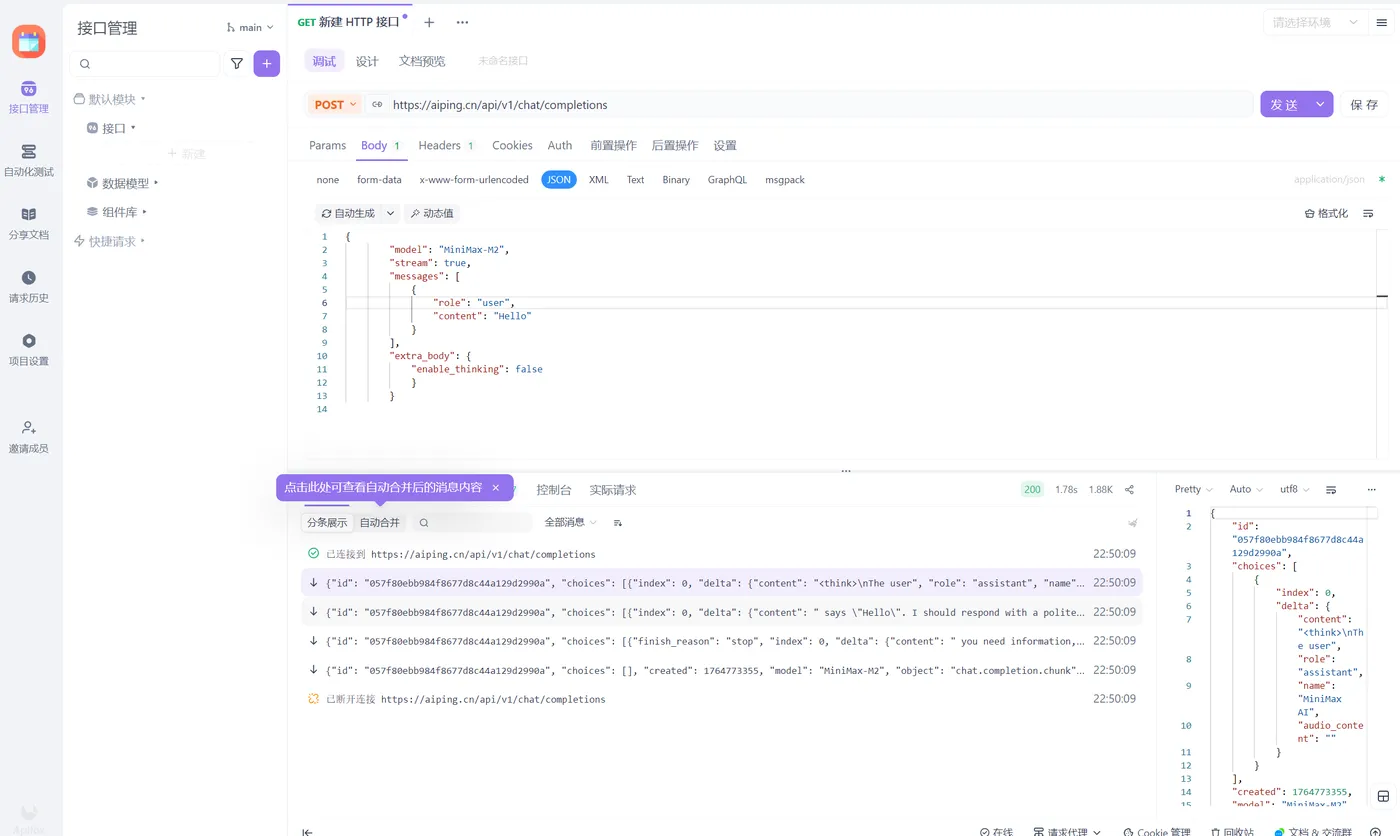1400x836 pixels.
Task: Select the Binary body type
Action: pos(676,180)
